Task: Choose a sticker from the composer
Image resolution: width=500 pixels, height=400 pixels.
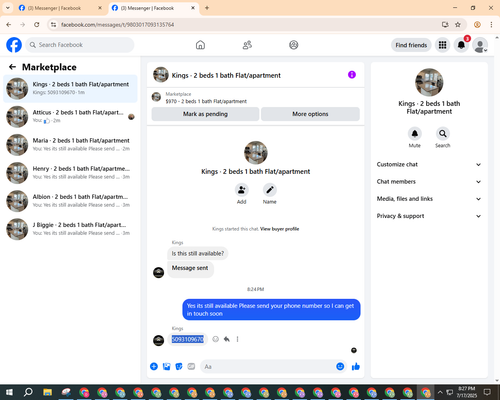Action: (179, 367)
